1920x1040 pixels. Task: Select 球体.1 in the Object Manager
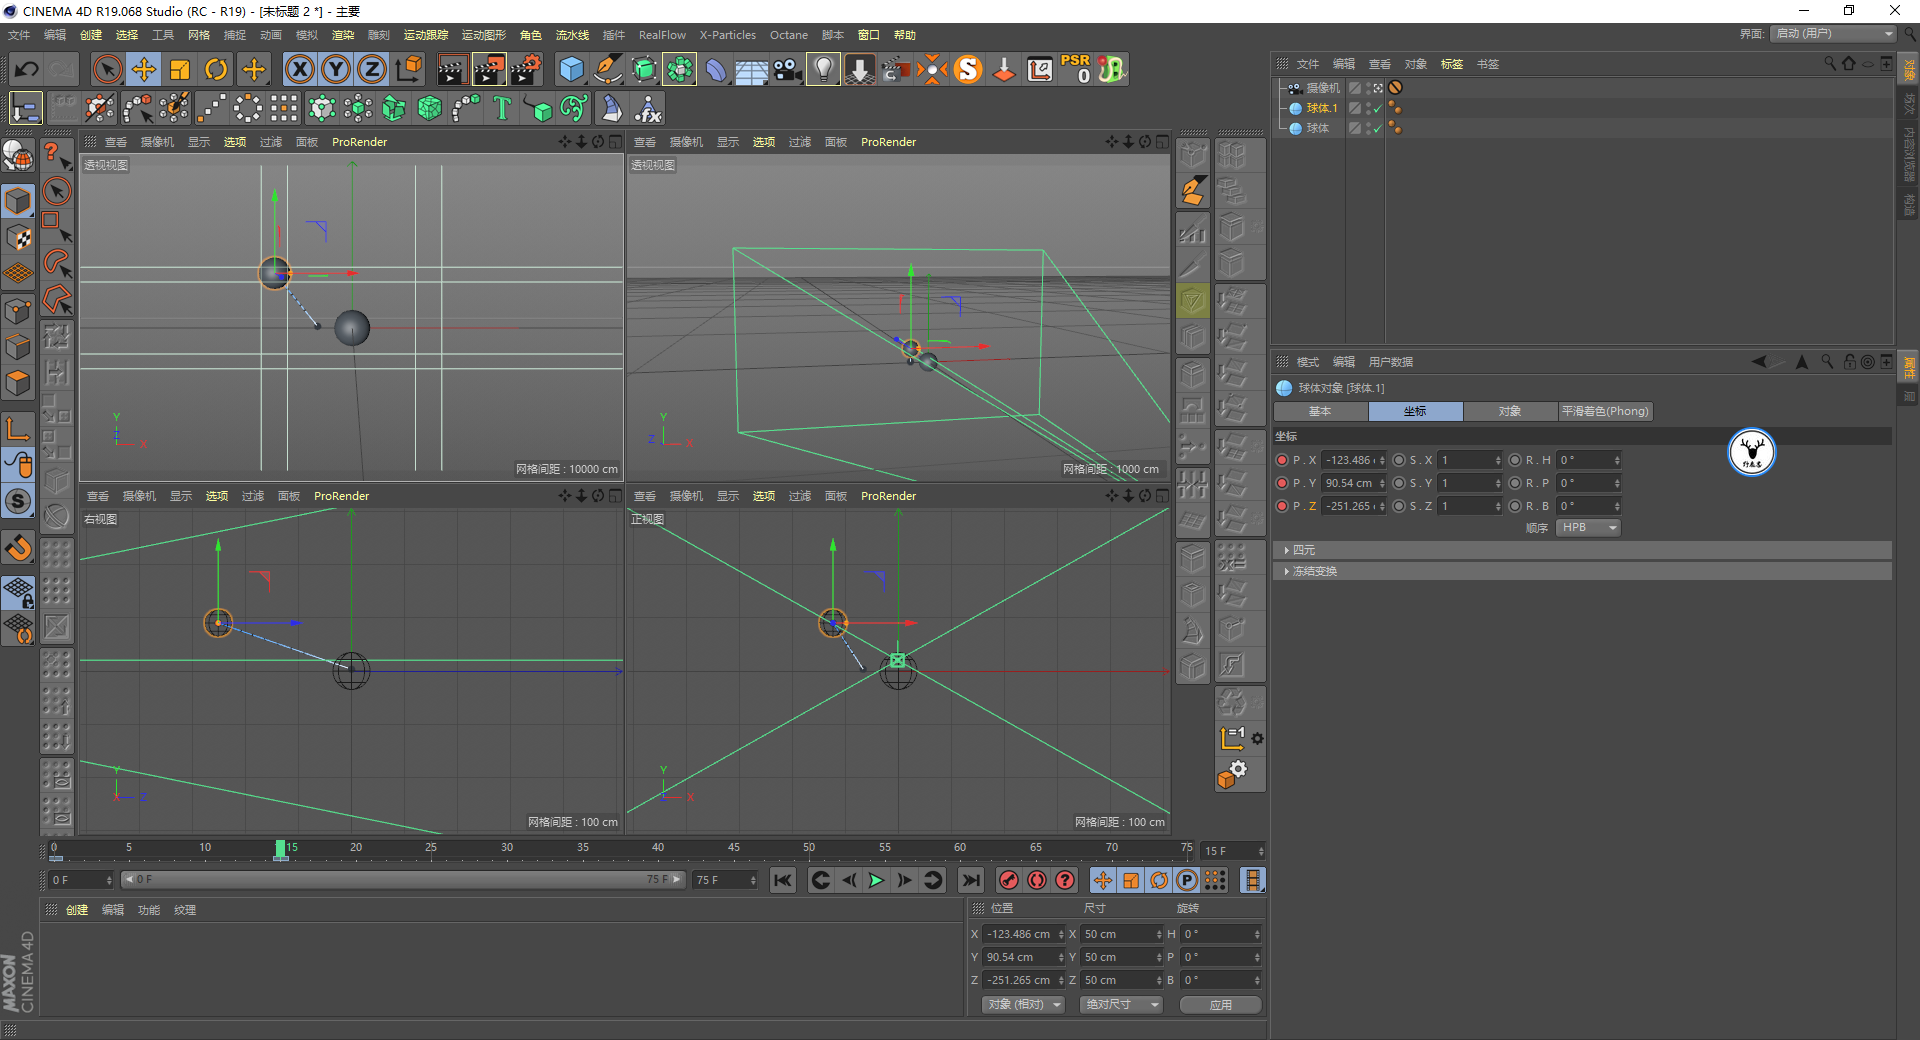point(1321,108)
